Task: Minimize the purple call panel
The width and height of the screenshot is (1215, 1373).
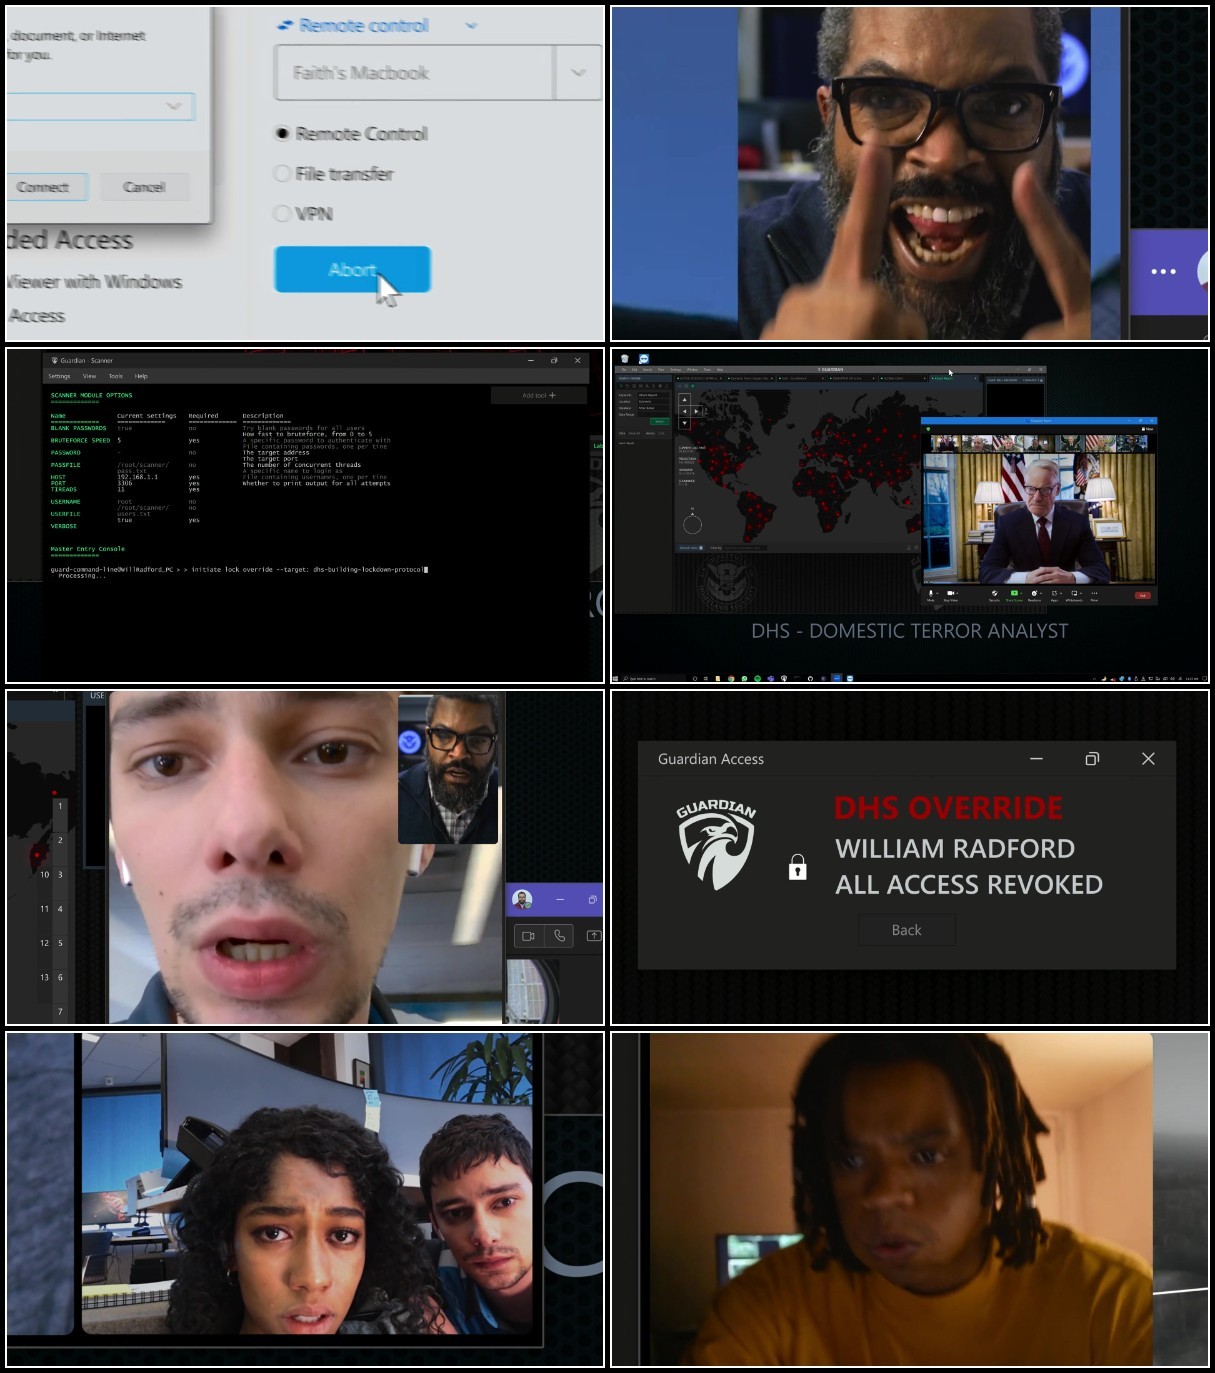Action: point(560,900)
